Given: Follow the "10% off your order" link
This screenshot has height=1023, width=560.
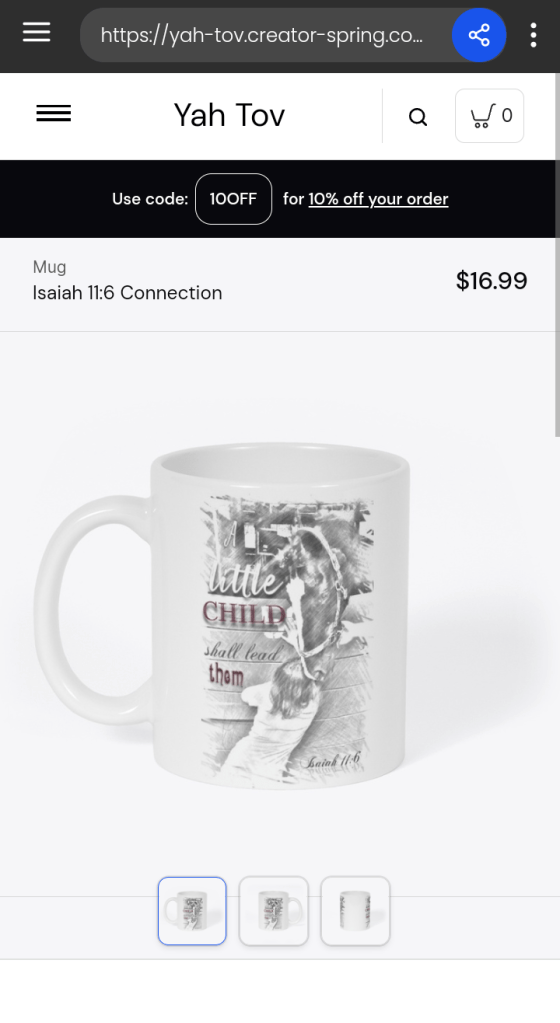Looking at the screenshot, I should [x=379, y=199].
